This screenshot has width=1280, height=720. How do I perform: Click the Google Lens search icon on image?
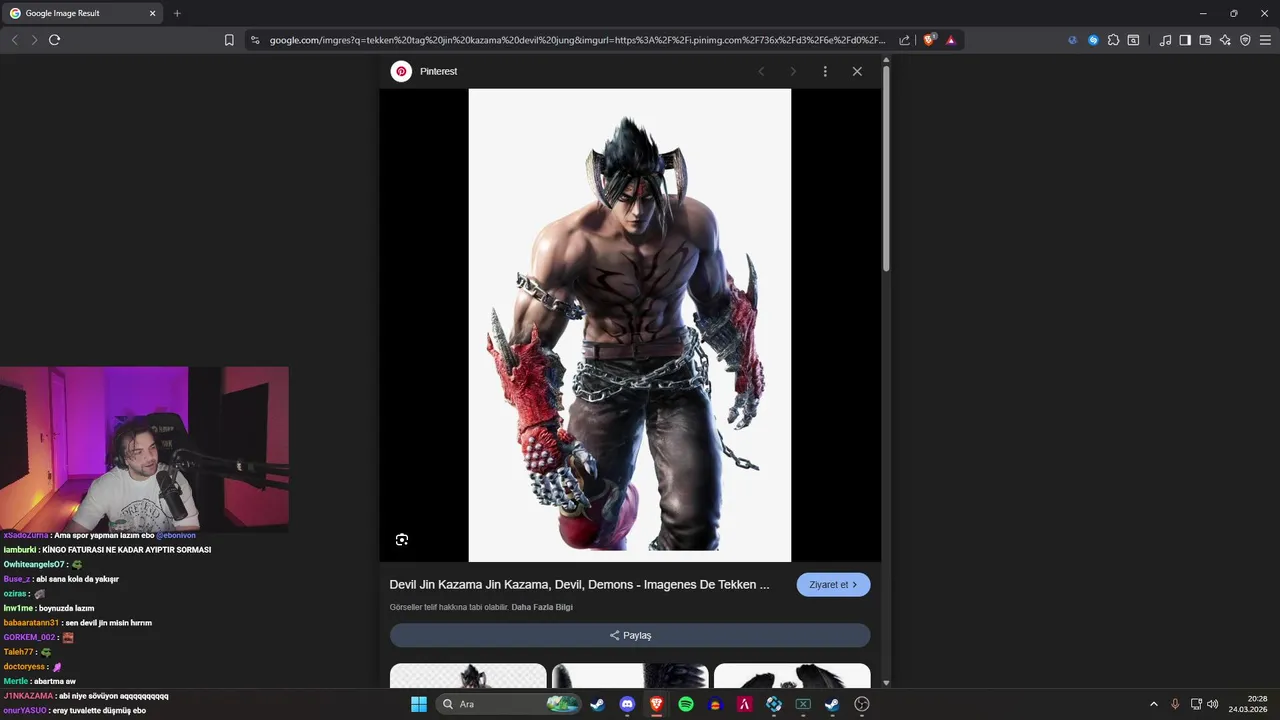[402, 540]
